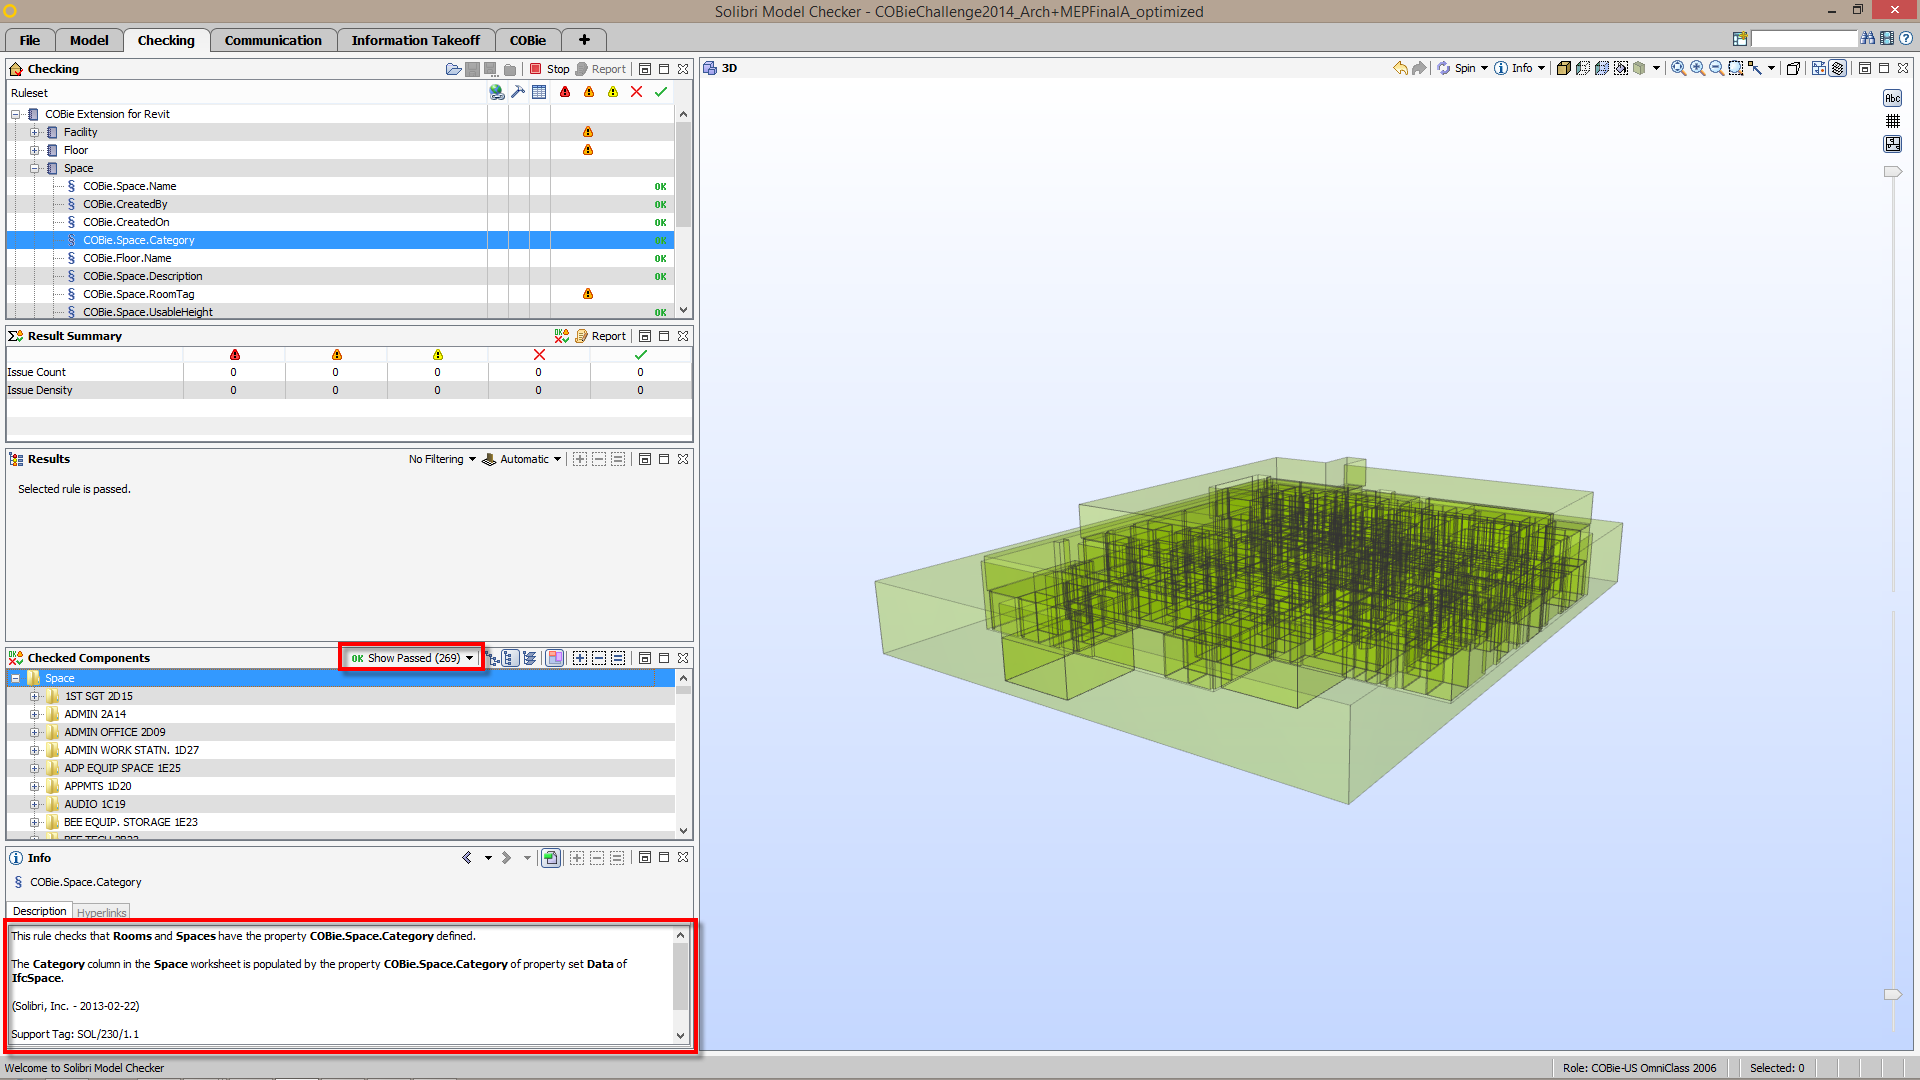This screenshot has width=1920, height=1080.
Task: Click the back arrow in 3D toolbar
Action: 1400,68
